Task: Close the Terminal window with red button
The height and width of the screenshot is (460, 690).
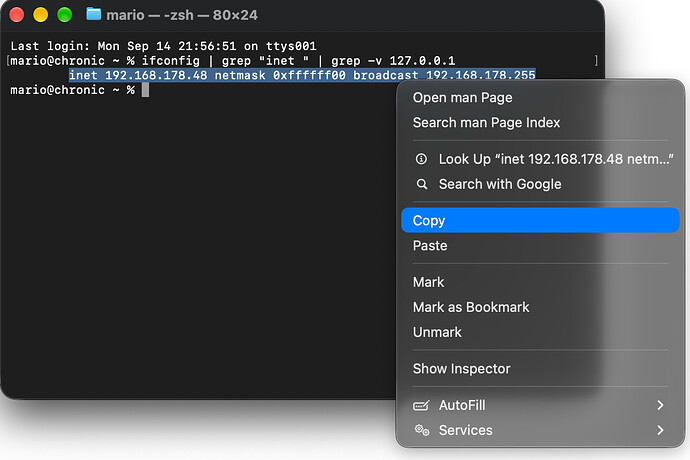Action: tap(17, 15)
